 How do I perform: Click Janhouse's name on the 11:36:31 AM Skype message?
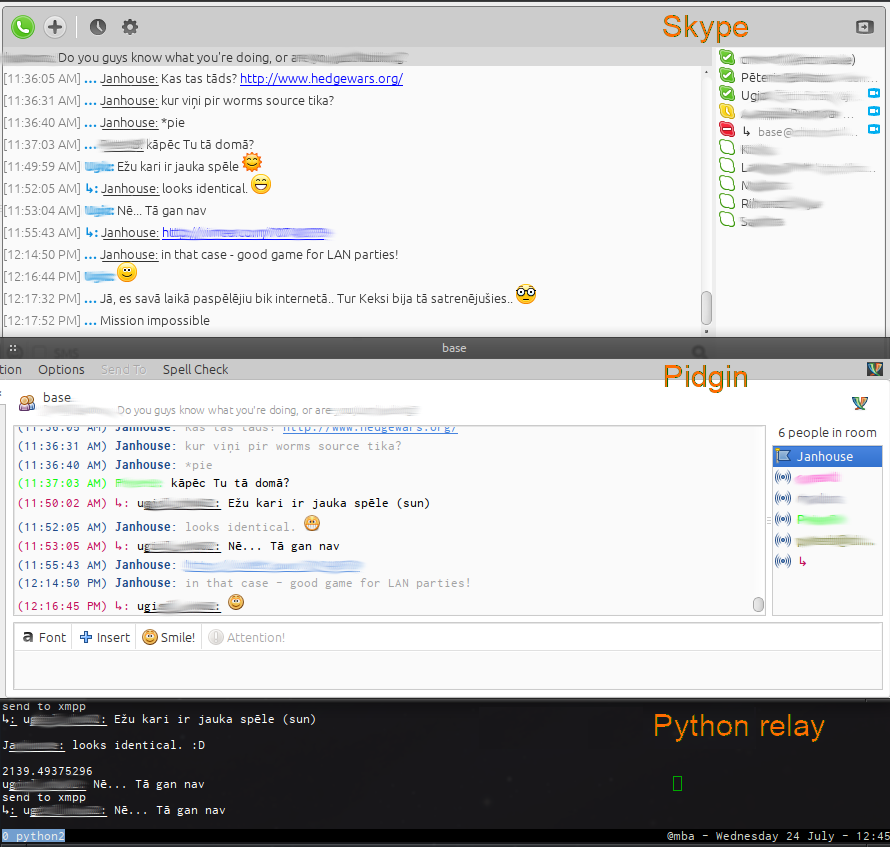(129, 101)
